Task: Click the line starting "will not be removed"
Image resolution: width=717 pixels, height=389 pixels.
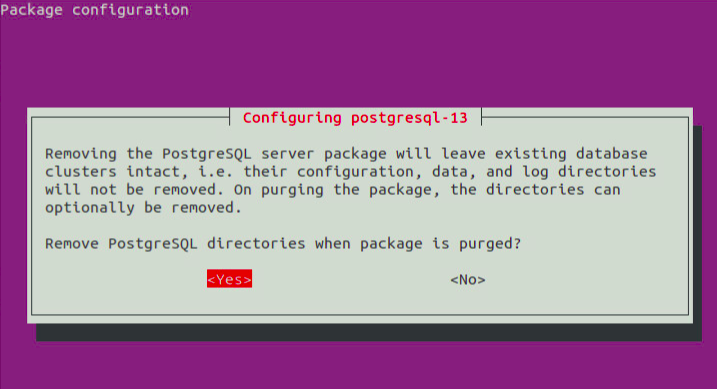Action: pyautogui.click(x=332, y=189)
